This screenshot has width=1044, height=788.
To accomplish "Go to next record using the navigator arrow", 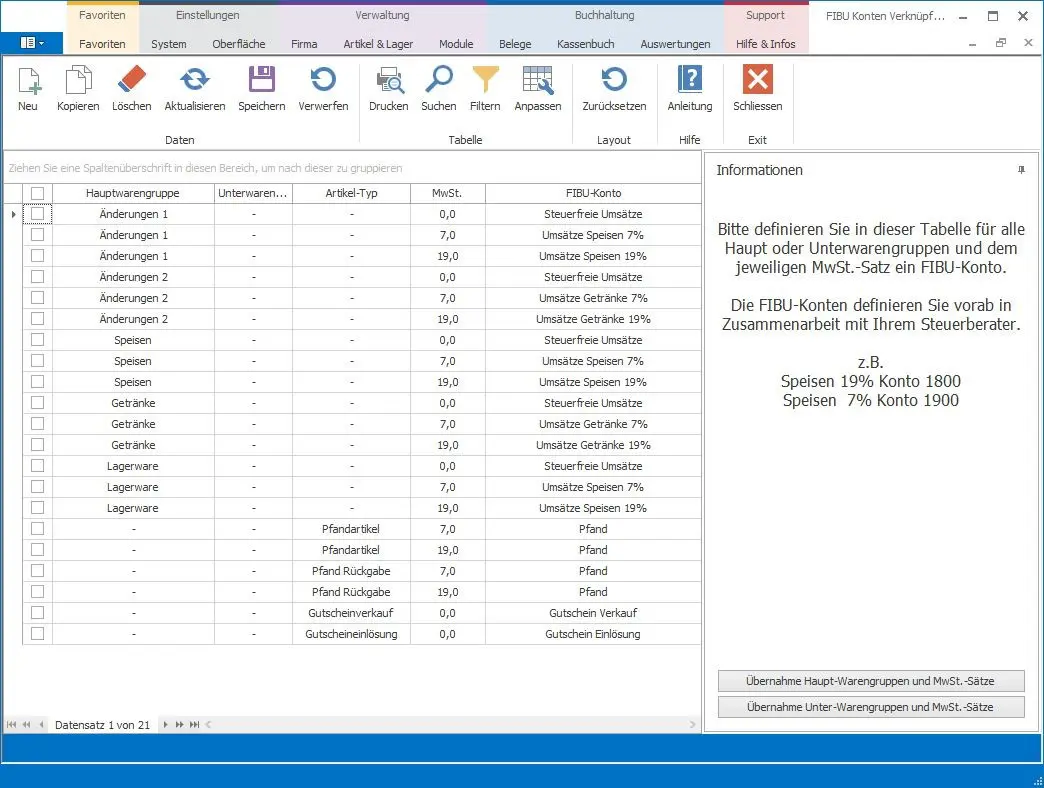I will pos(166,725).
